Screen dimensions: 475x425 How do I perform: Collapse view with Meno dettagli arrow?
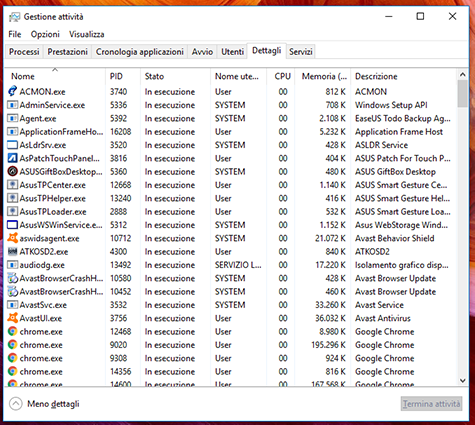pyautogui.click(x=16, y=404)
